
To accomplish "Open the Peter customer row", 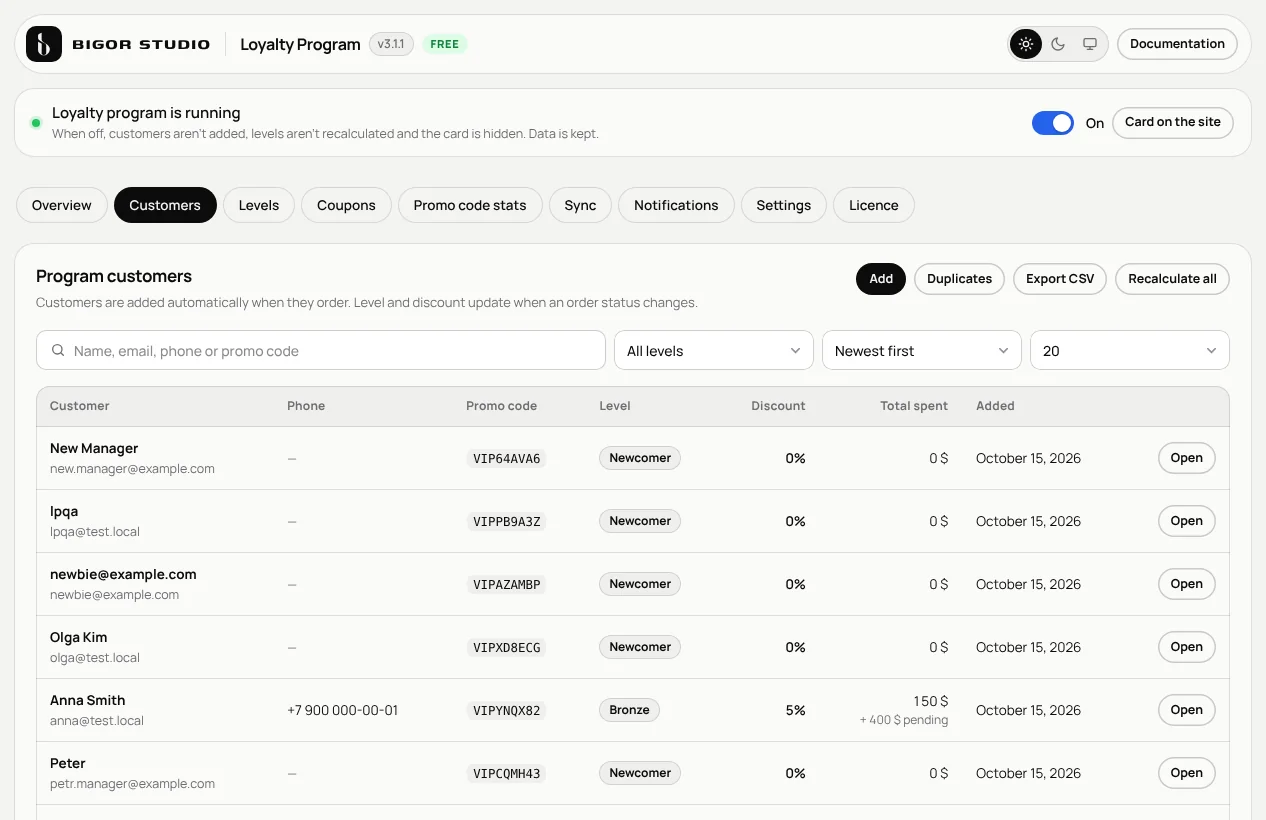I will pos(1187,773).
